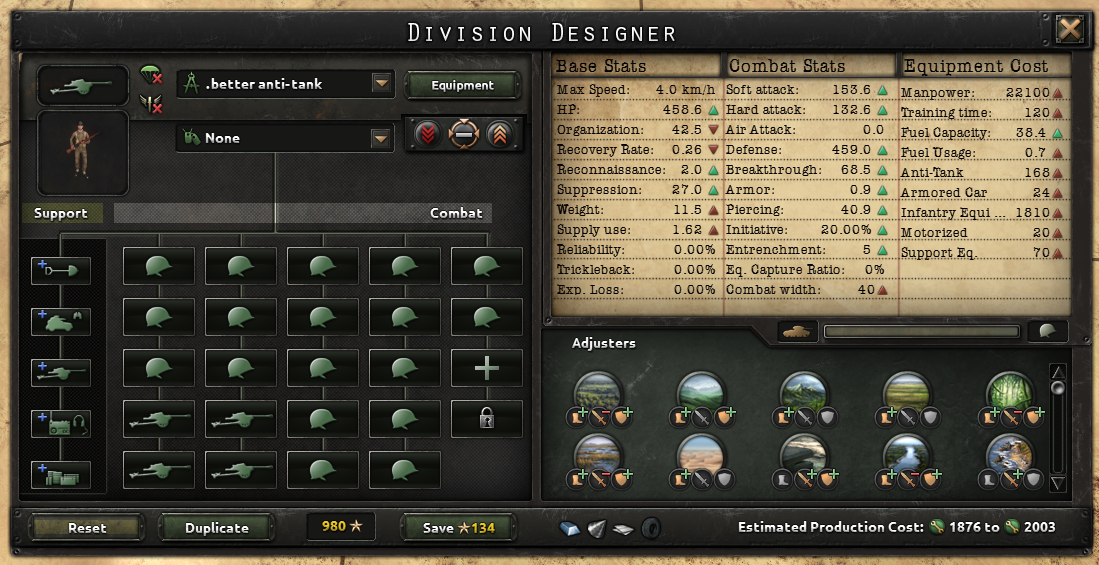This screenshot has width=1099, height=565.
Task: Click the Equipment button
Action: 463,85
